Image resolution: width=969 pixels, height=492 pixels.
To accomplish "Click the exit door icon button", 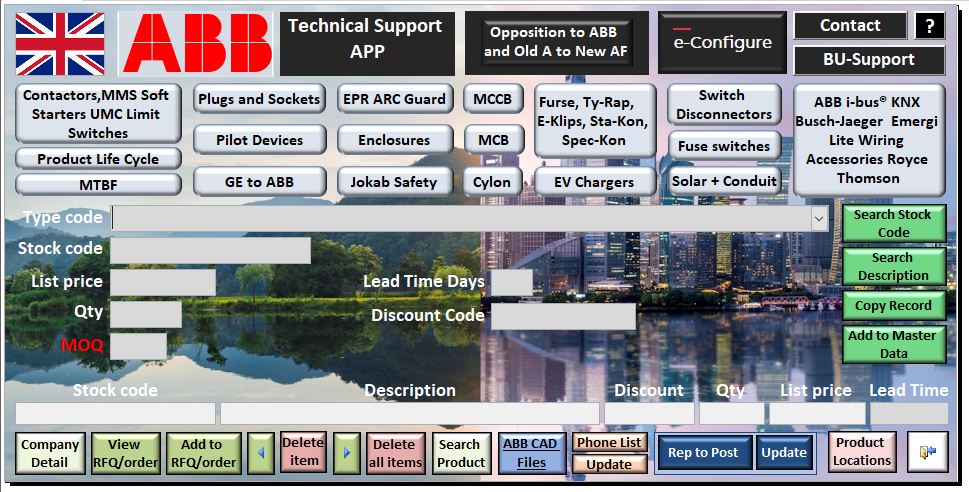I will coord(928,452).
